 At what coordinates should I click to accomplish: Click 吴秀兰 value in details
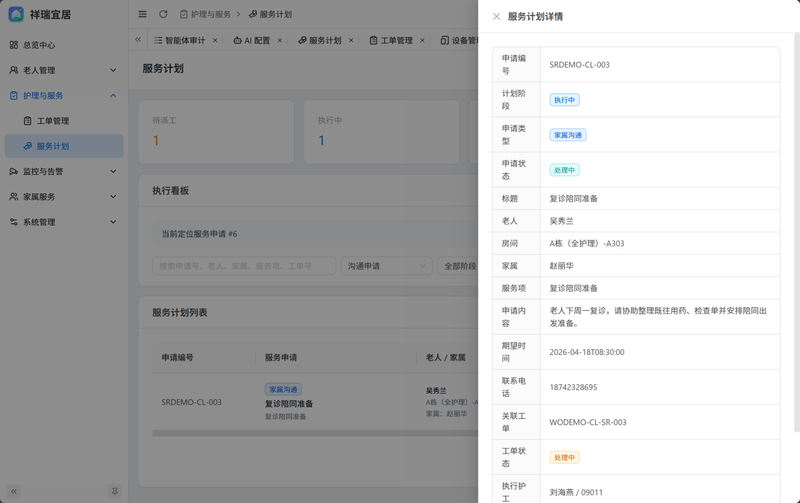click(x=561, y=221)
